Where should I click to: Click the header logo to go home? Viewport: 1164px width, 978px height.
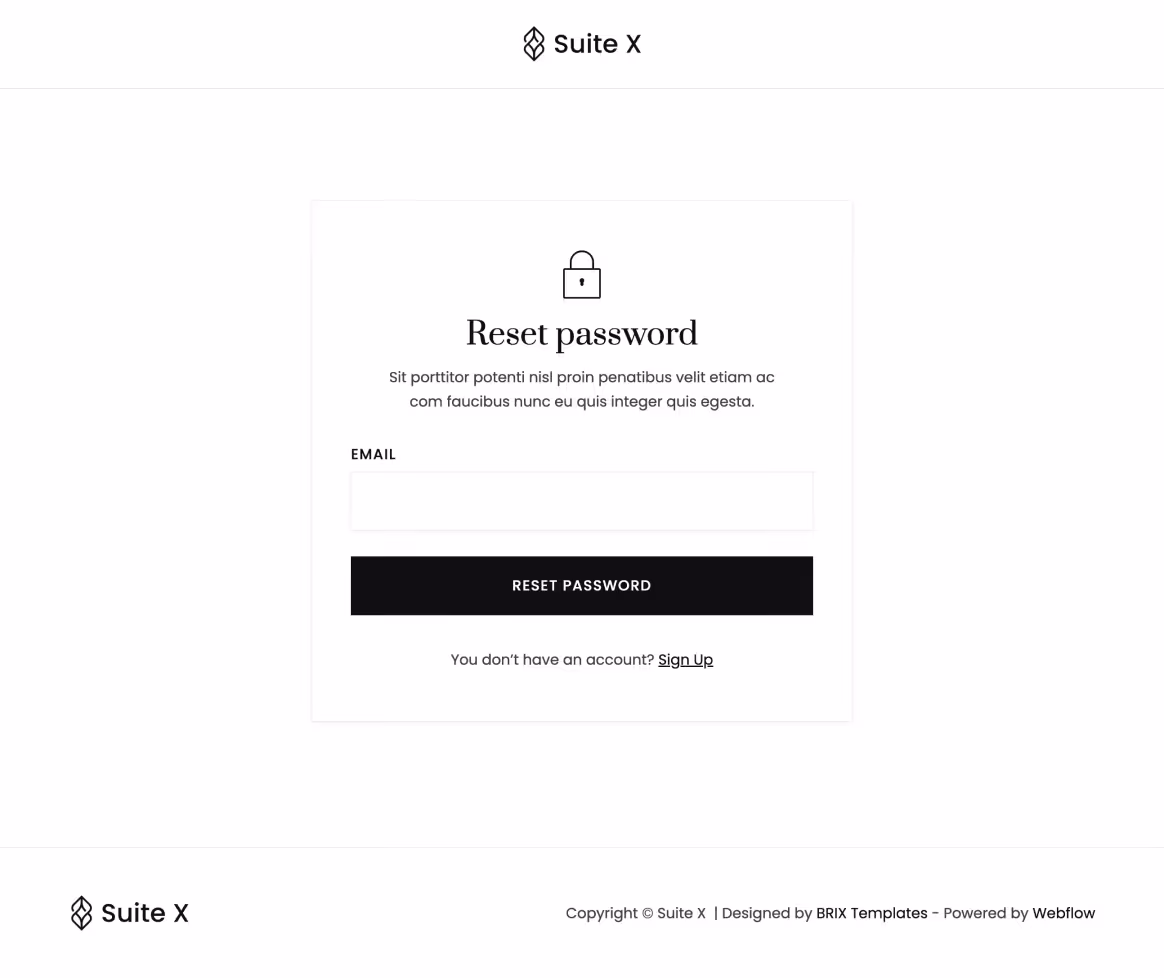(x=581, y=43)
